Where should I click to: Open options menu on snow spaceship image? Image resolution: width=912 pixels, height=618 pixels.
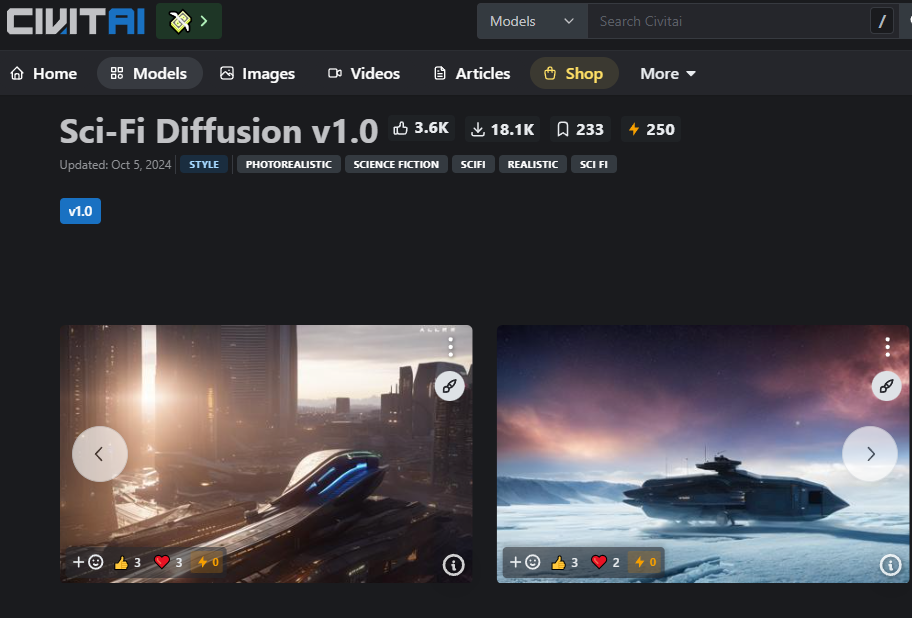[x=888, y=347]
